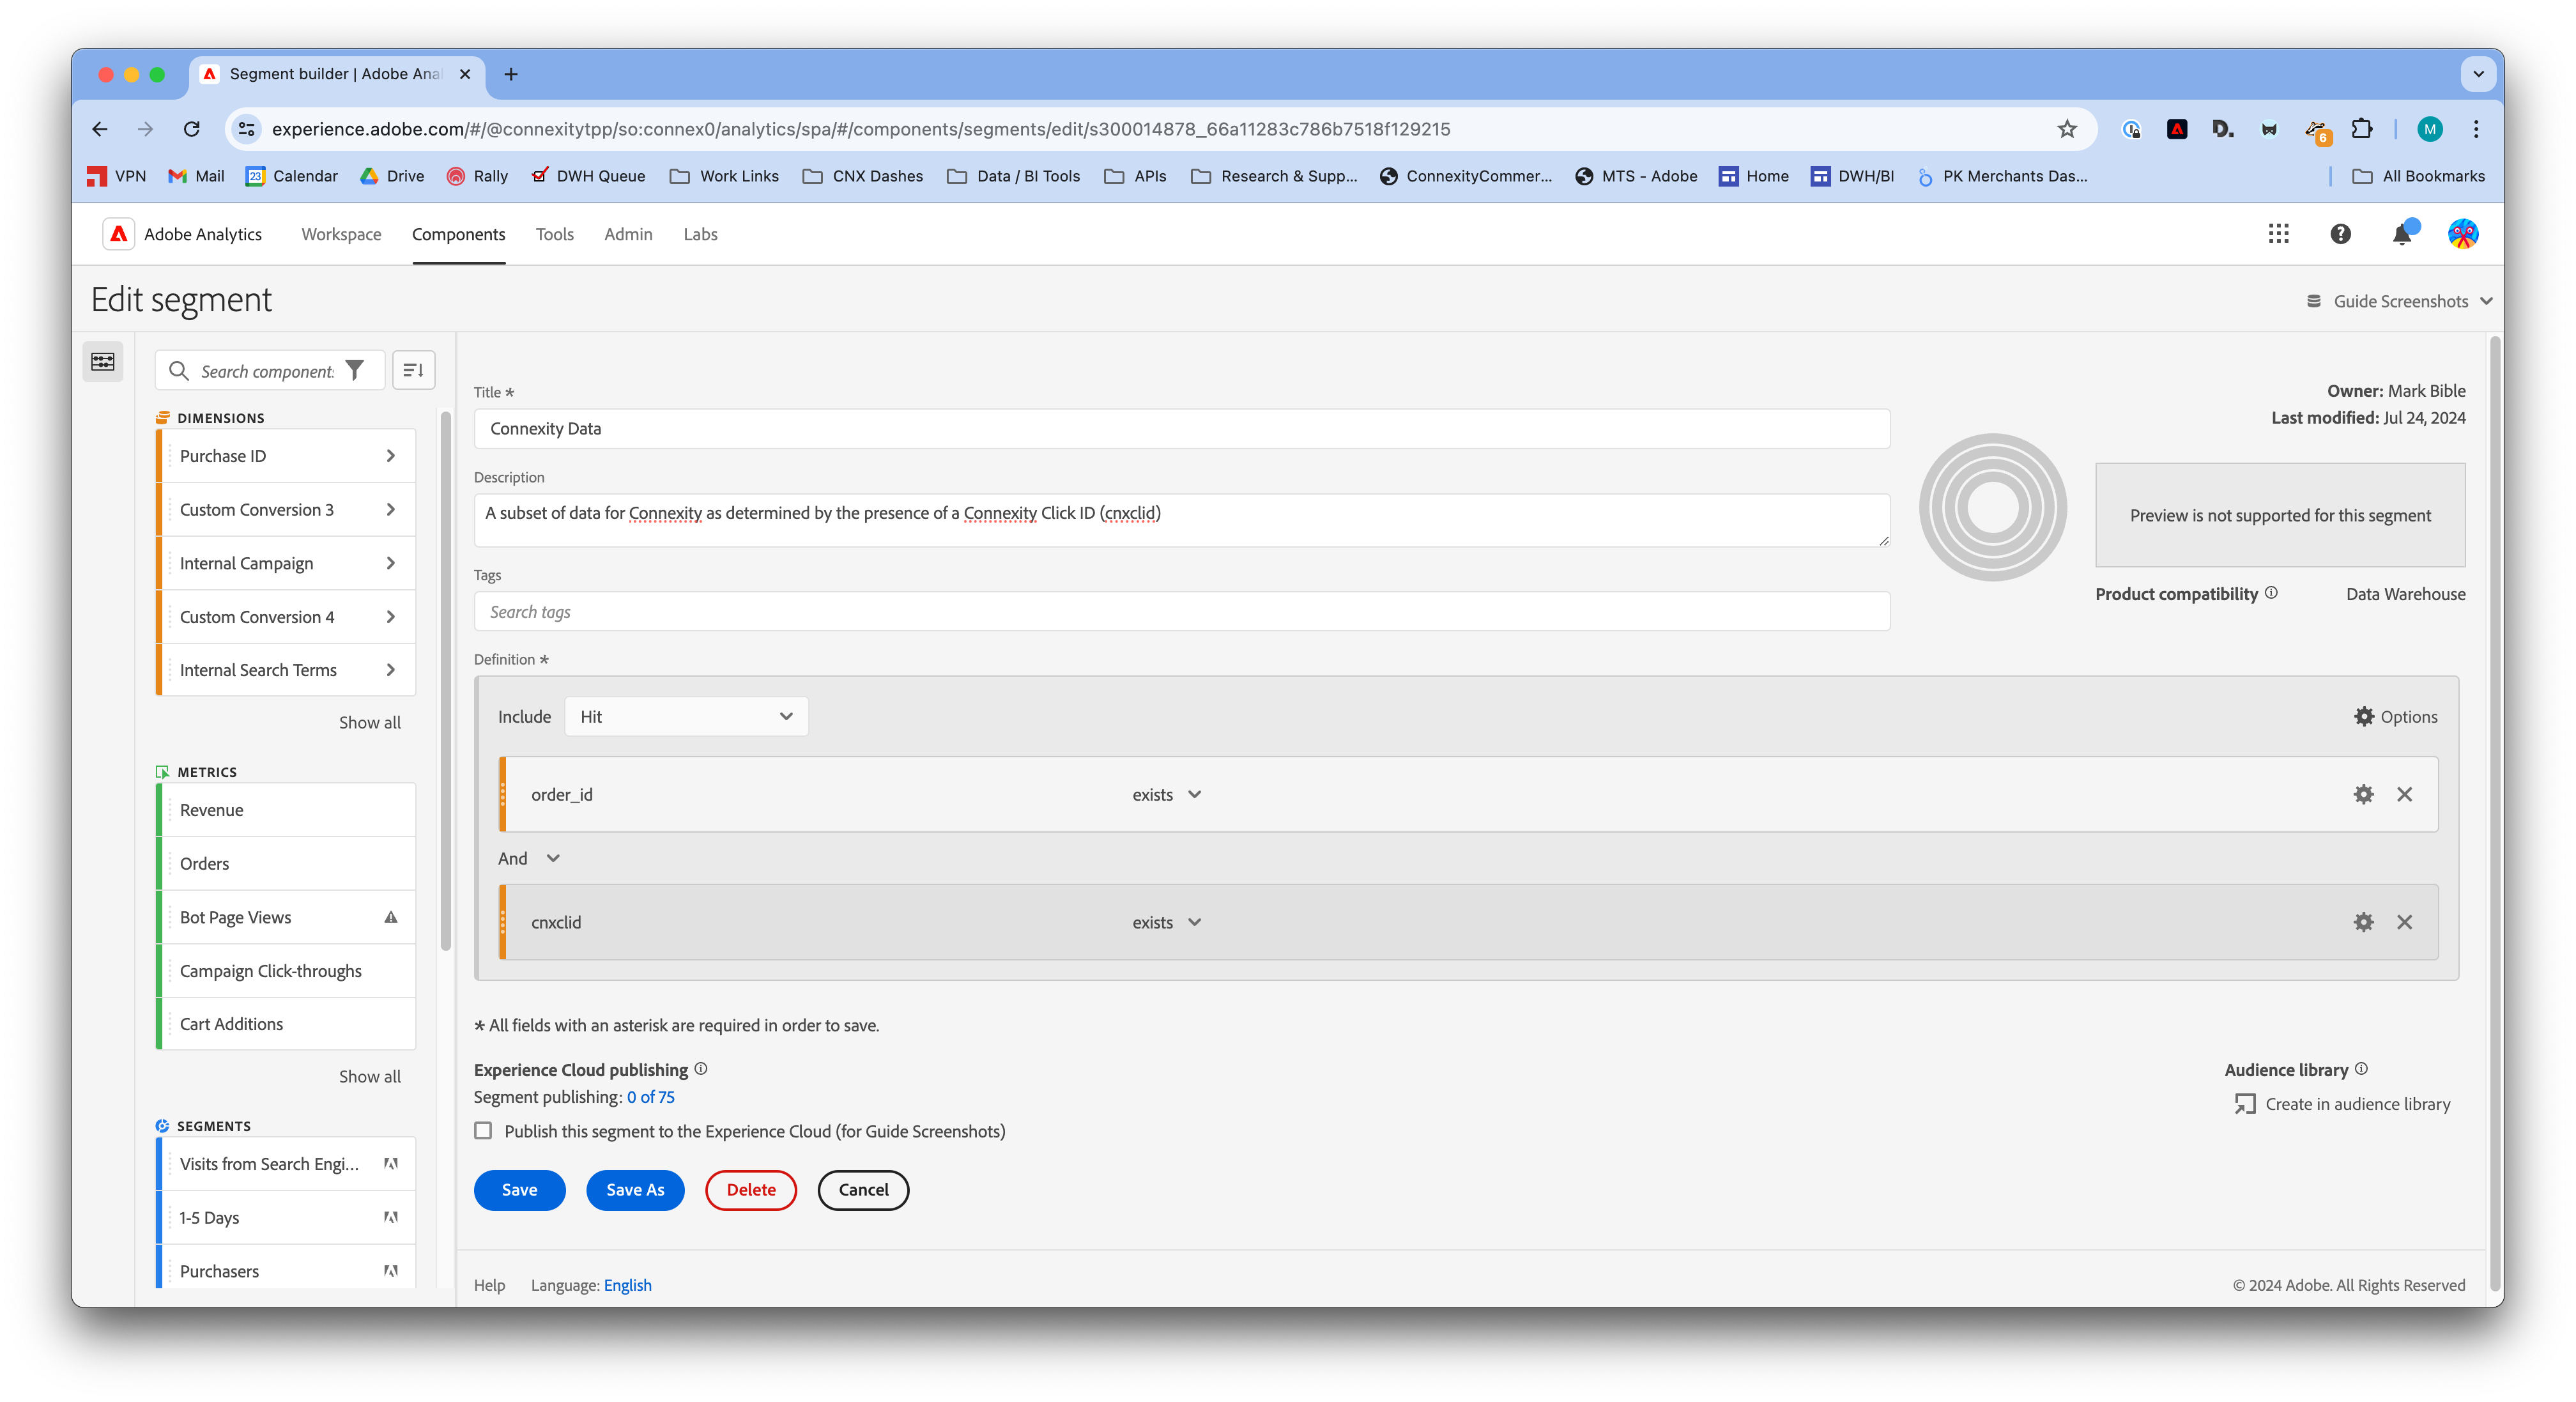This screenshot has width=2576, height=1402.
Task: Click the Title field Connexity Data
Action: (x=1181, y=428)
